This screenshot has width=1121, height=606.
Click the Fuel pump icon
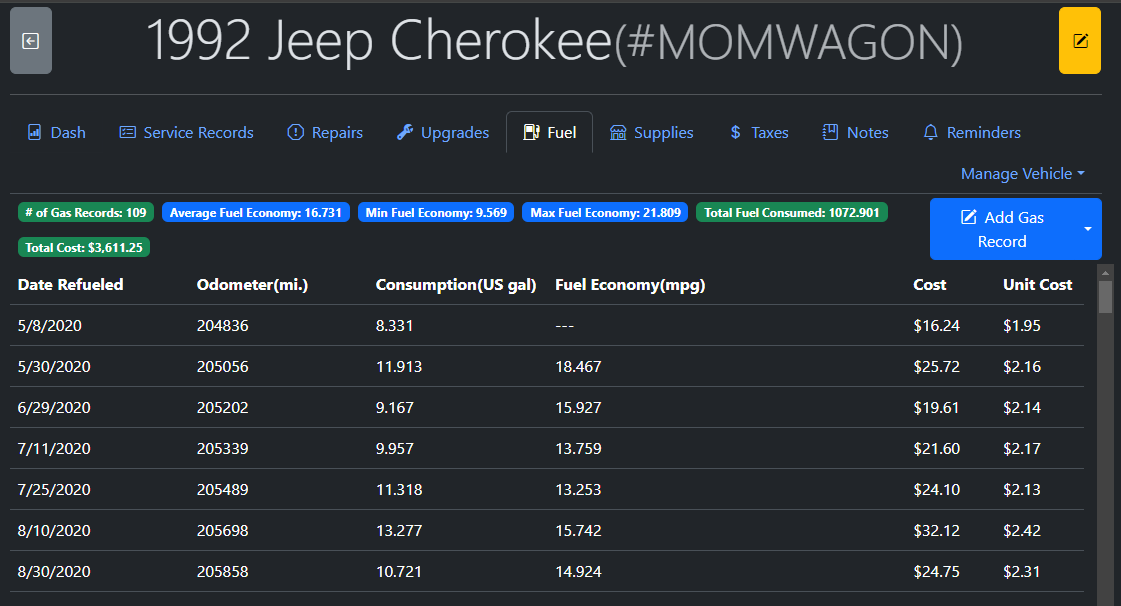pyautogui.click(x=531, y=132)
